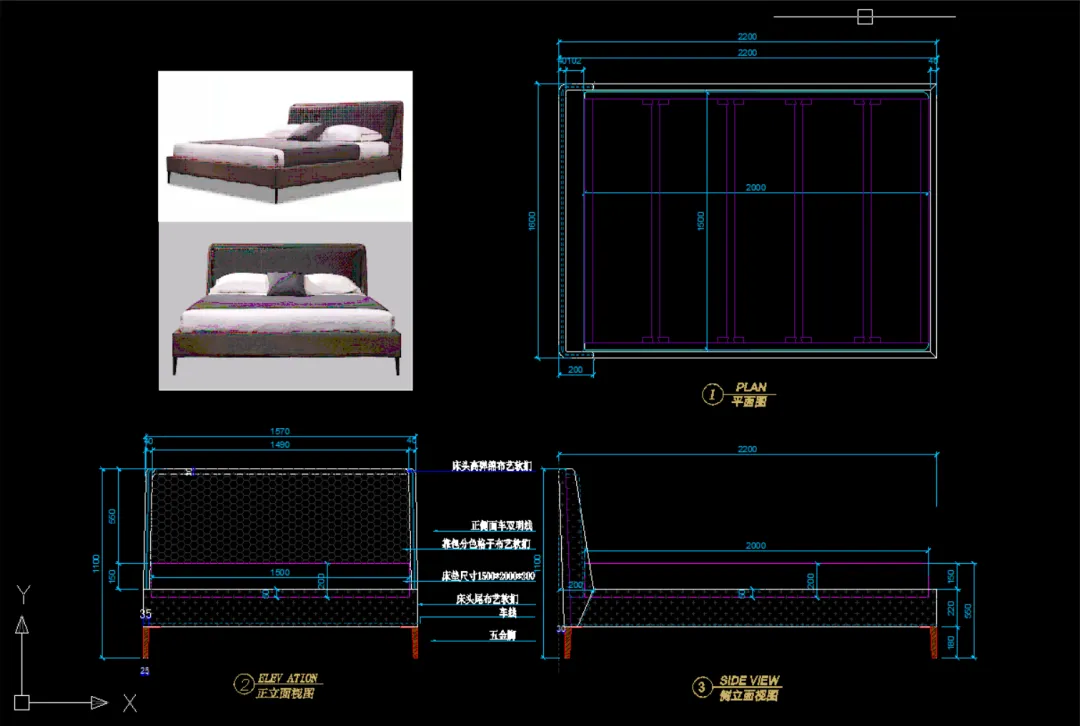
Task: Select the "40102" dimension above plan corner
Action: tap(569, 61)
